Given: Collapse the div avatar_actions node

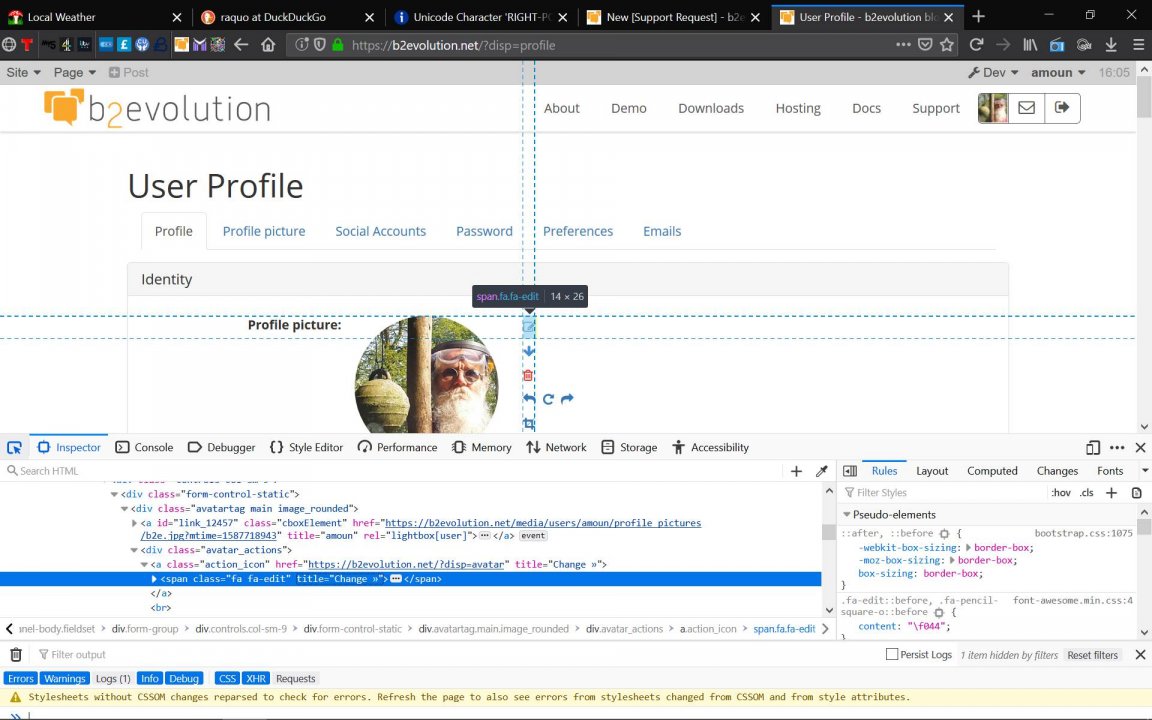Looking at the screenshot, I should point(134,550).
